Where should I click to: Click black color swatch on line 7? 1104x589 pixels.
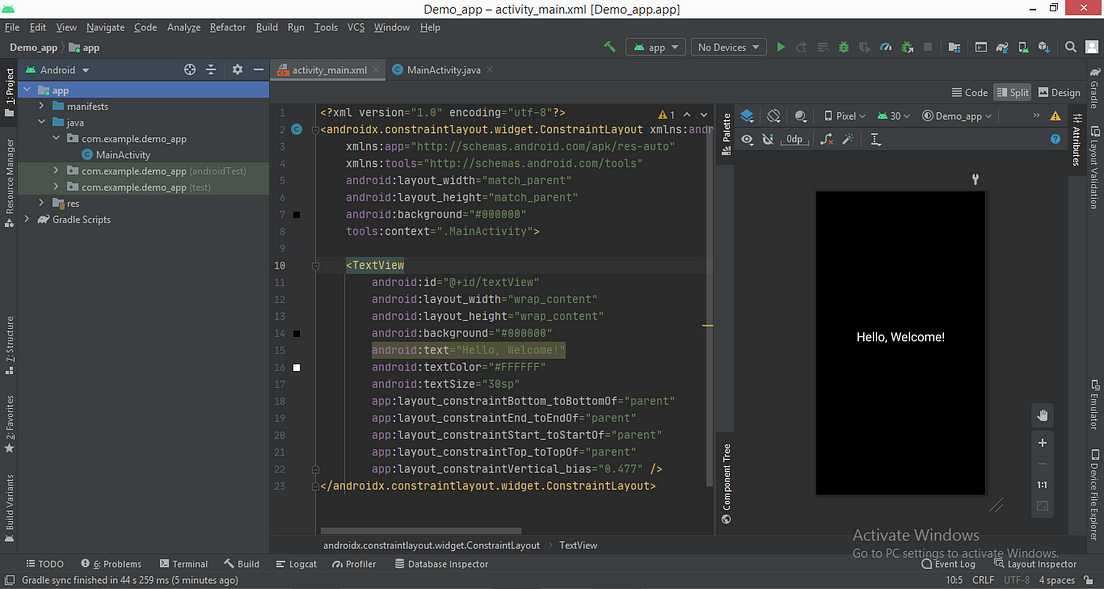(296, 215)
